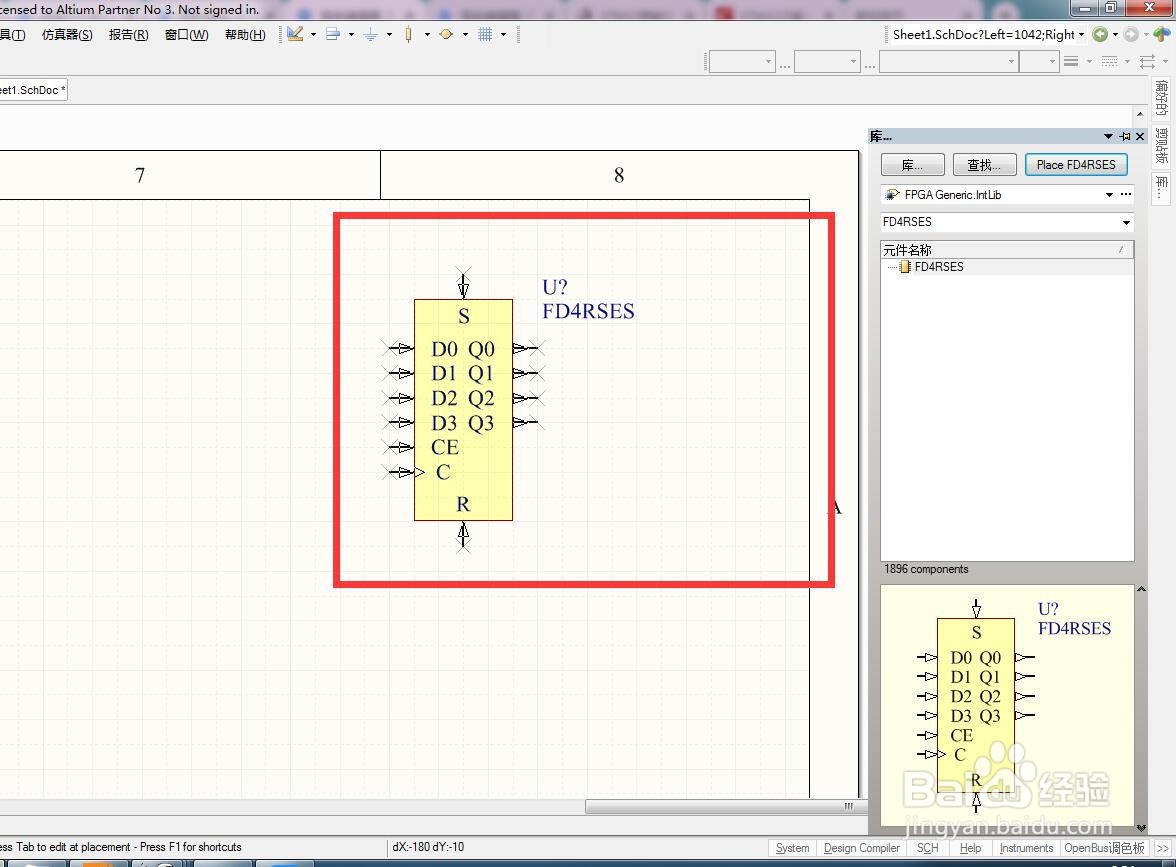Click the simulation sources icon
This screenshot has width=1176, height=867.
[x=446, y=34]
